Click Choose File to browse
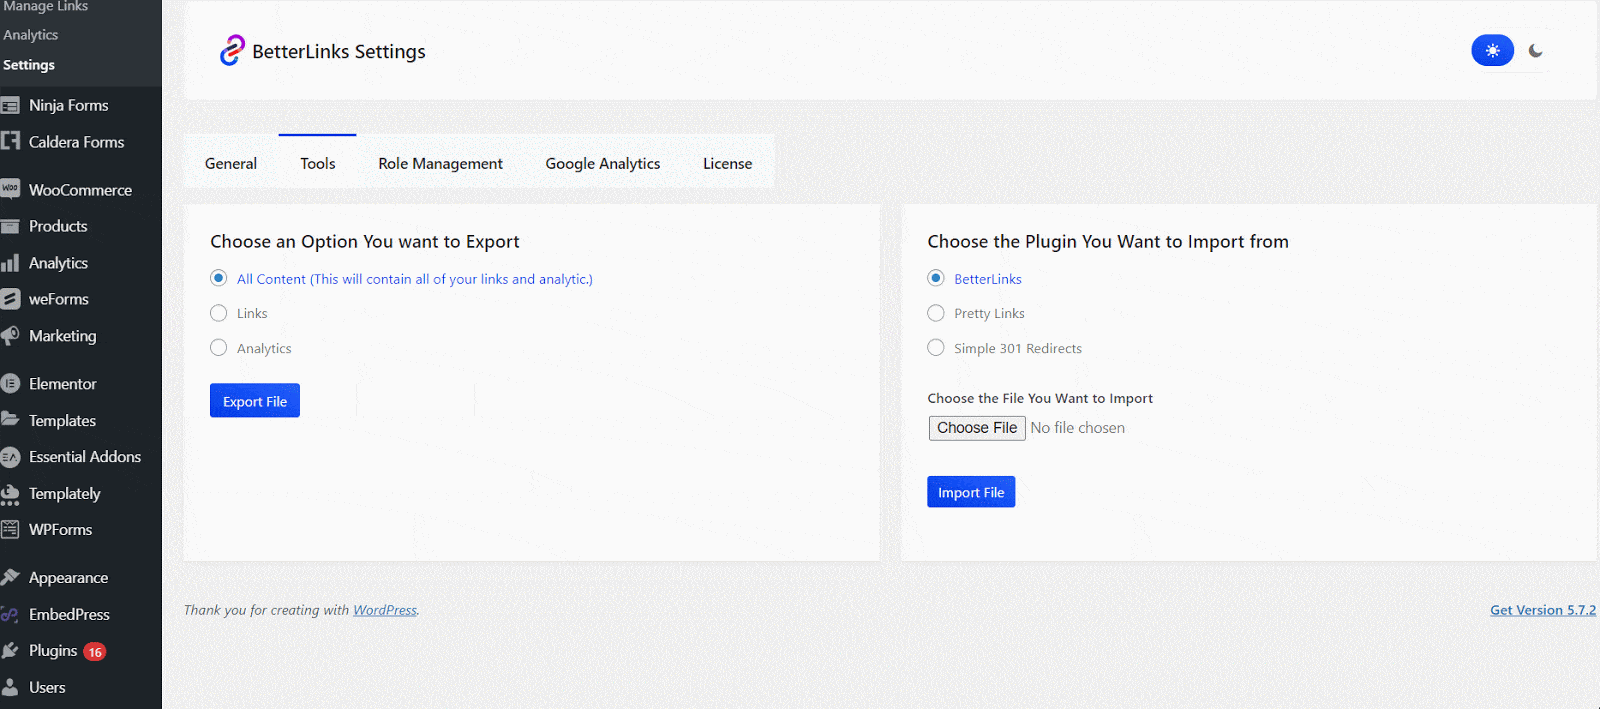Image resolution: width=1600 pixels, height=709 pixels. 976,428
